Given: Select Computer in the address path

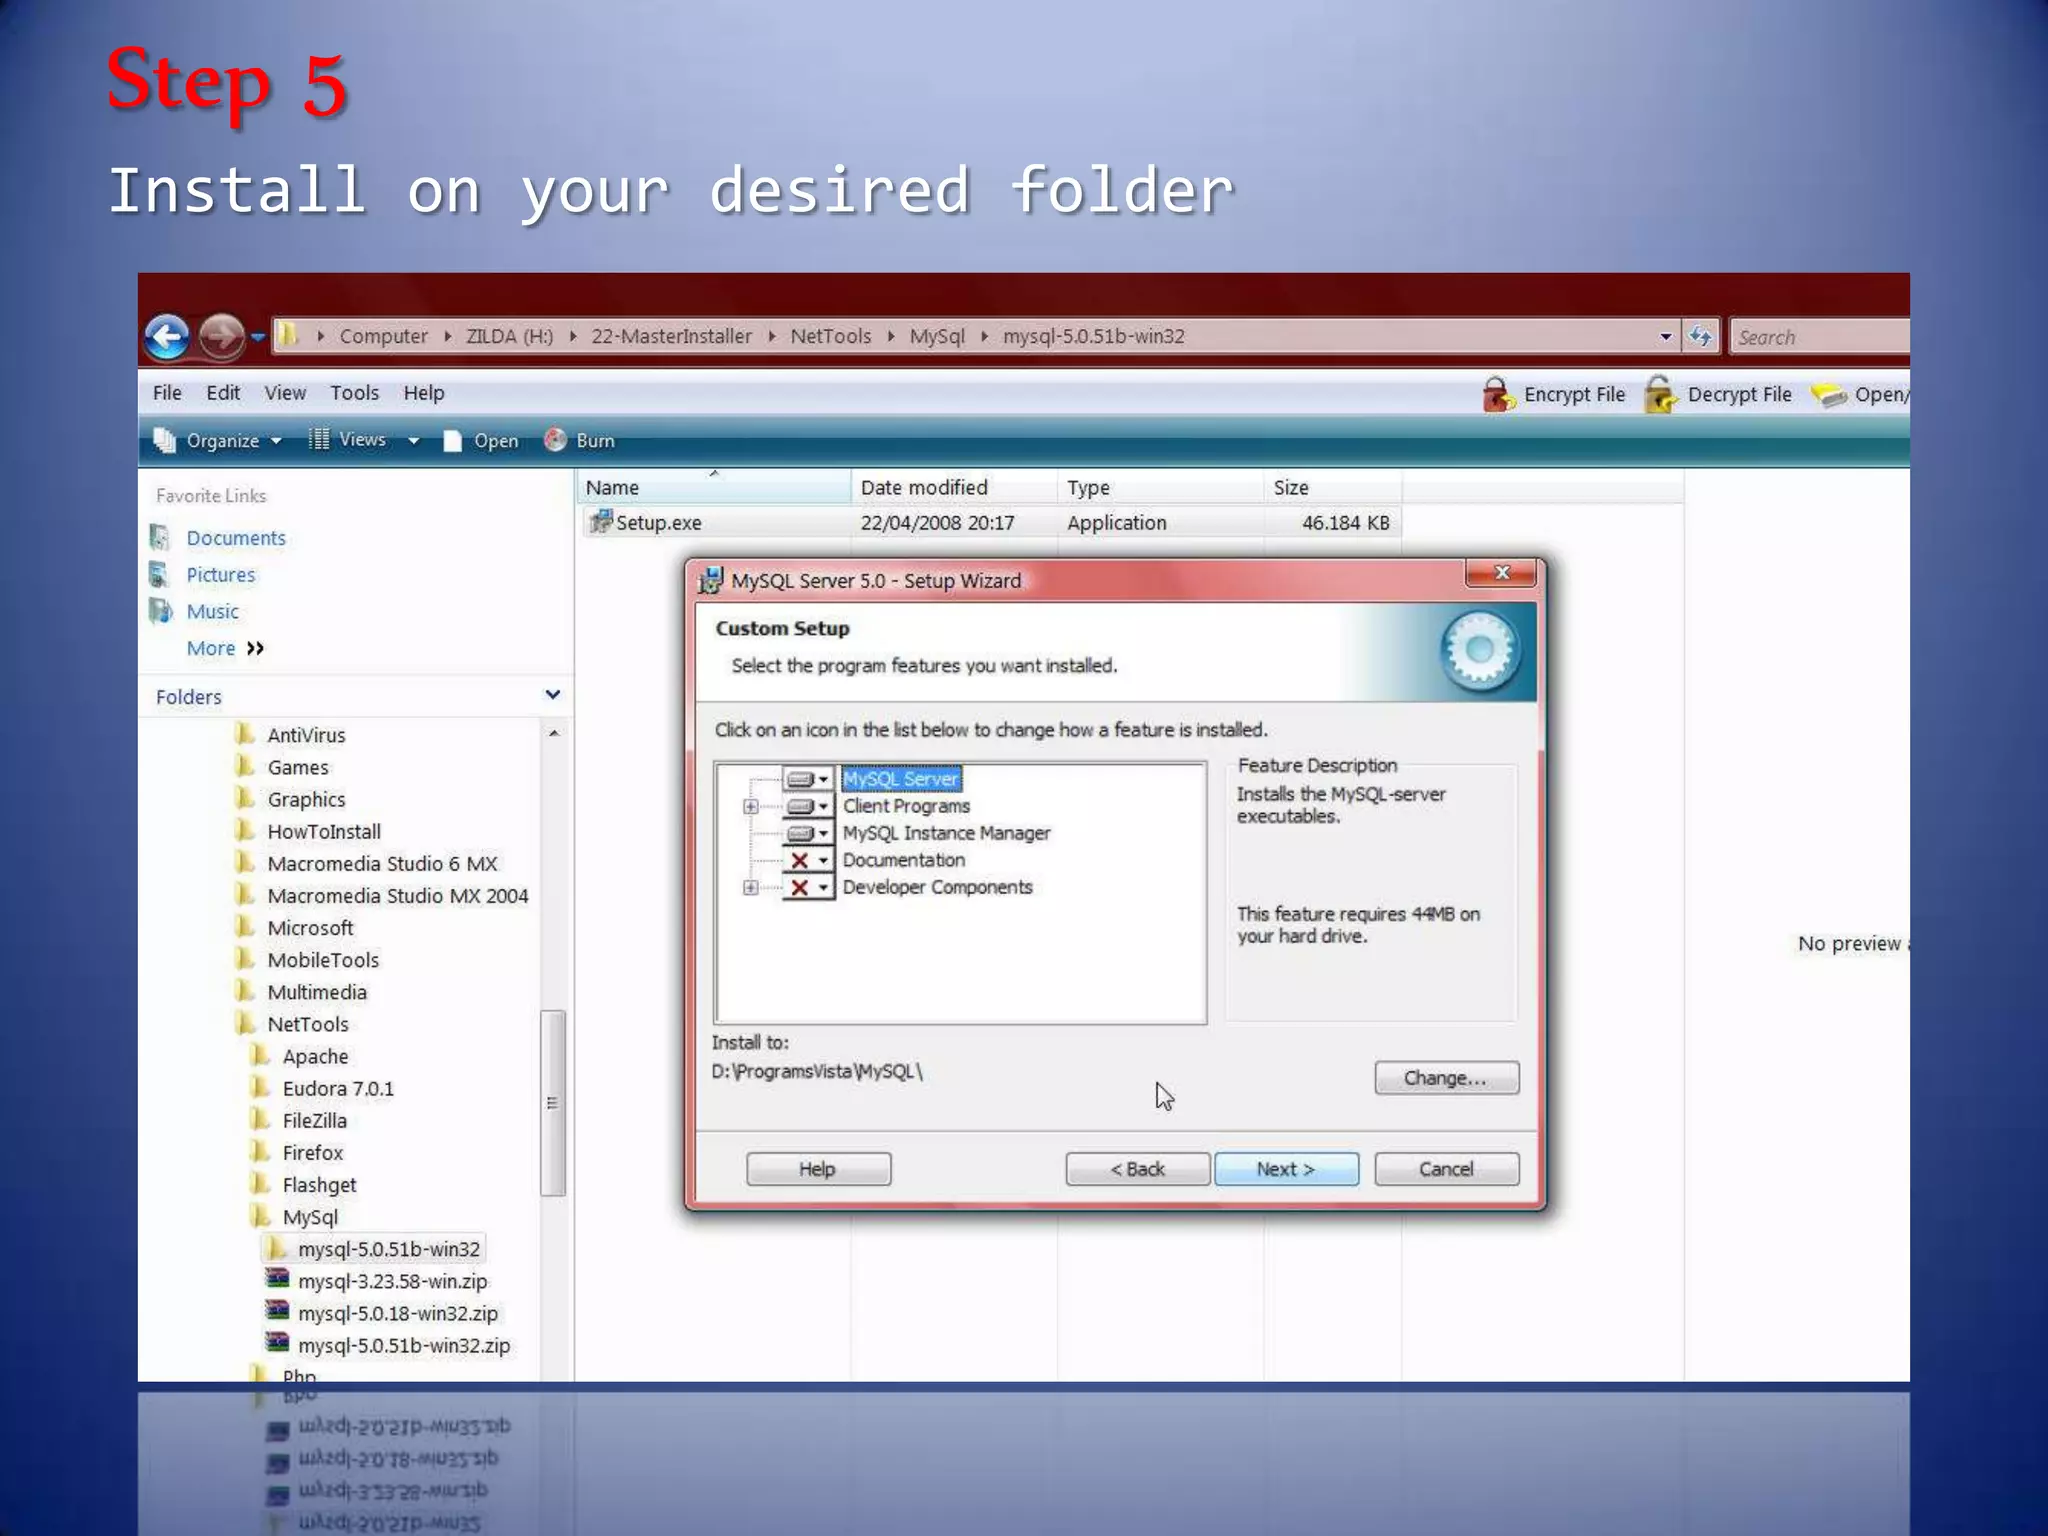Looking at the screenshot, I should (383, 336).
